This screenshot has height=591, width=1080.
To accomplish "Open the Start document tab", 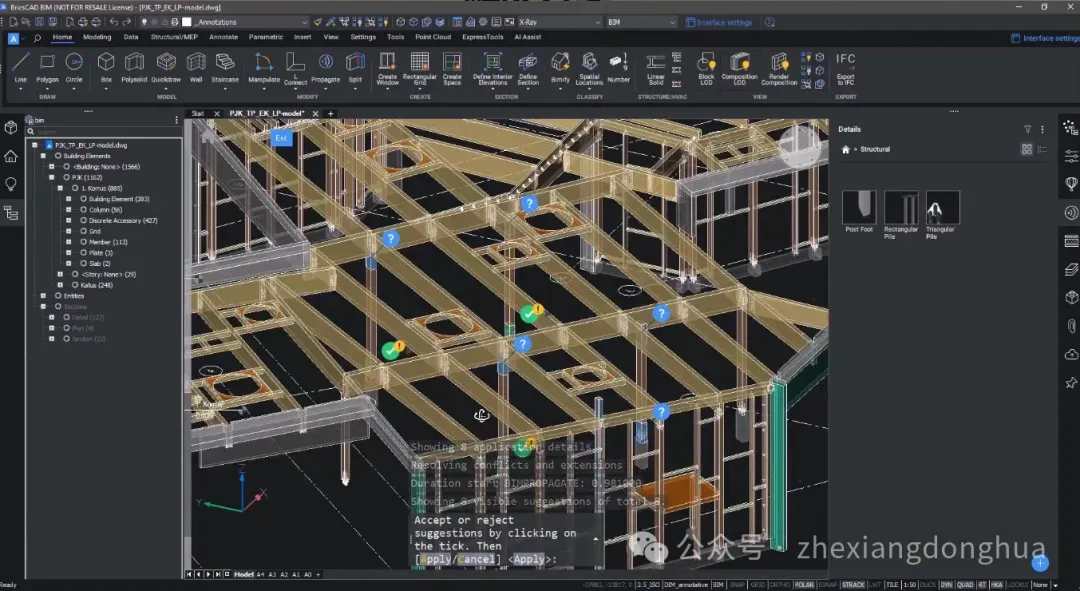I will [x=198, y=114].
